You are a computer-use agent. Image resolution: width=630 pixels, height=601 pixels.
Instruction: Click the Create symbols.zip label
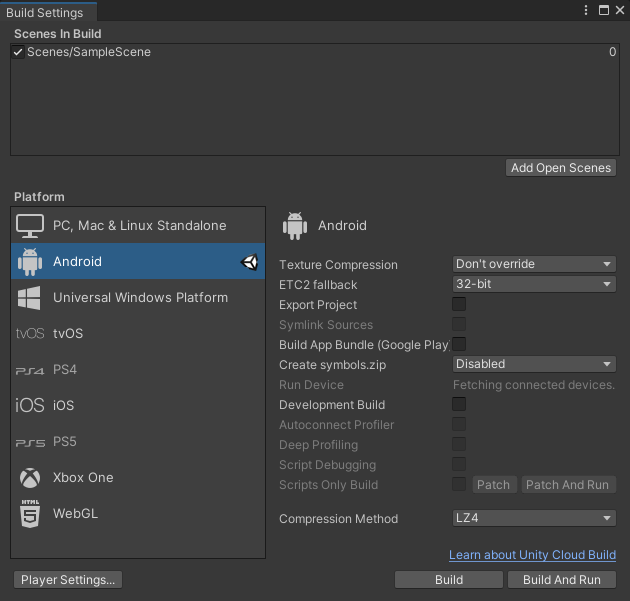click(333, 365)
